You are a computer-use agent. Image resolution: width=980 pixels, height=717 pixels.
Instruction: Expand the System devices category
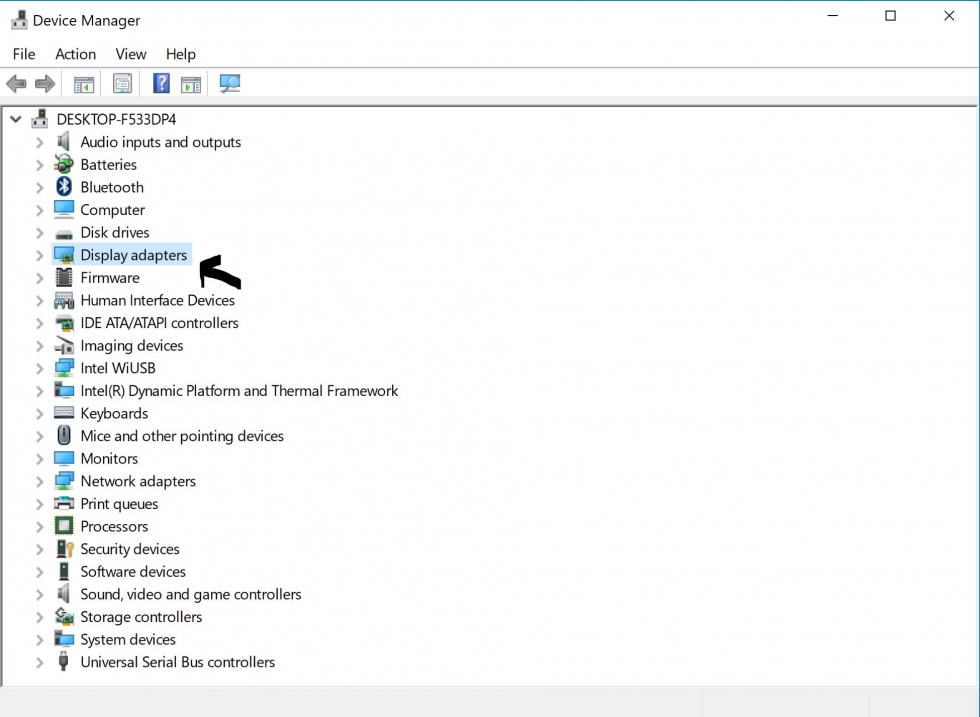(39, 639)
